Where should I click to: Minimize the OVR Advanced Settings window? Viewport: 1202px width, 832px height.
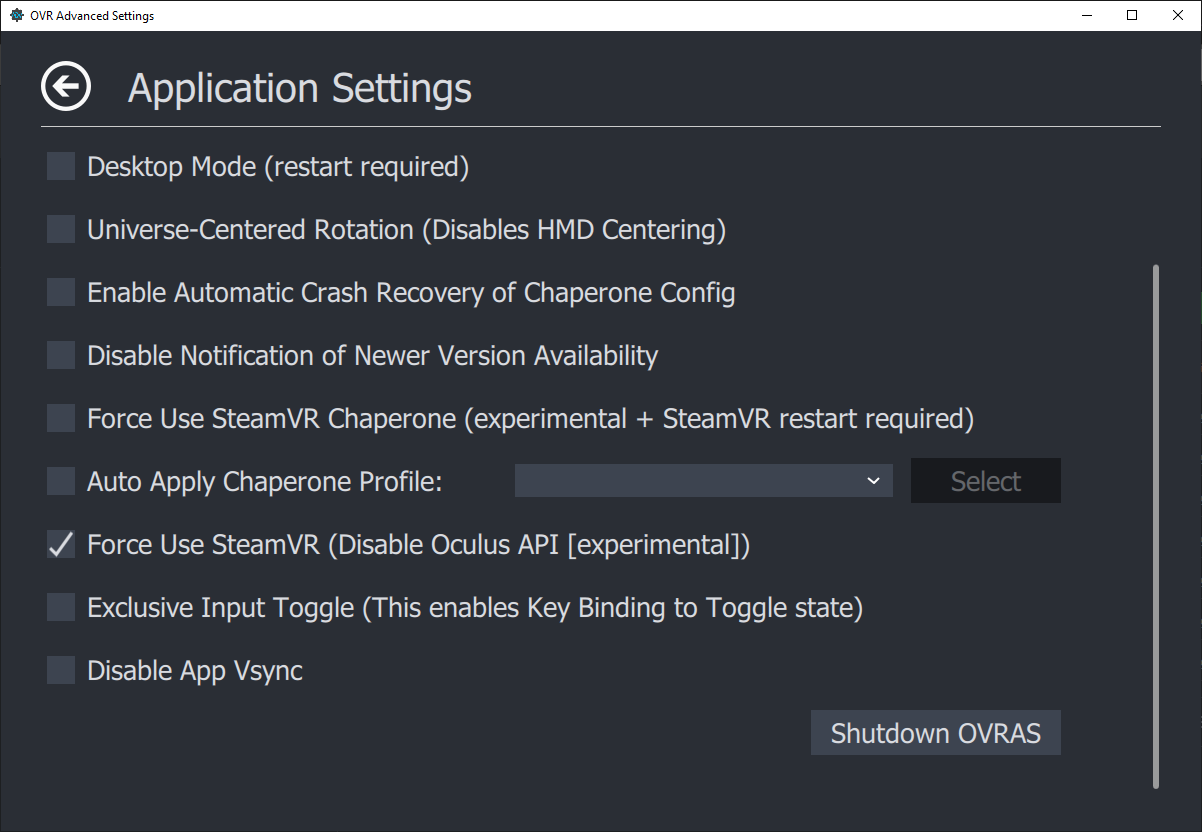[1086, 16]
